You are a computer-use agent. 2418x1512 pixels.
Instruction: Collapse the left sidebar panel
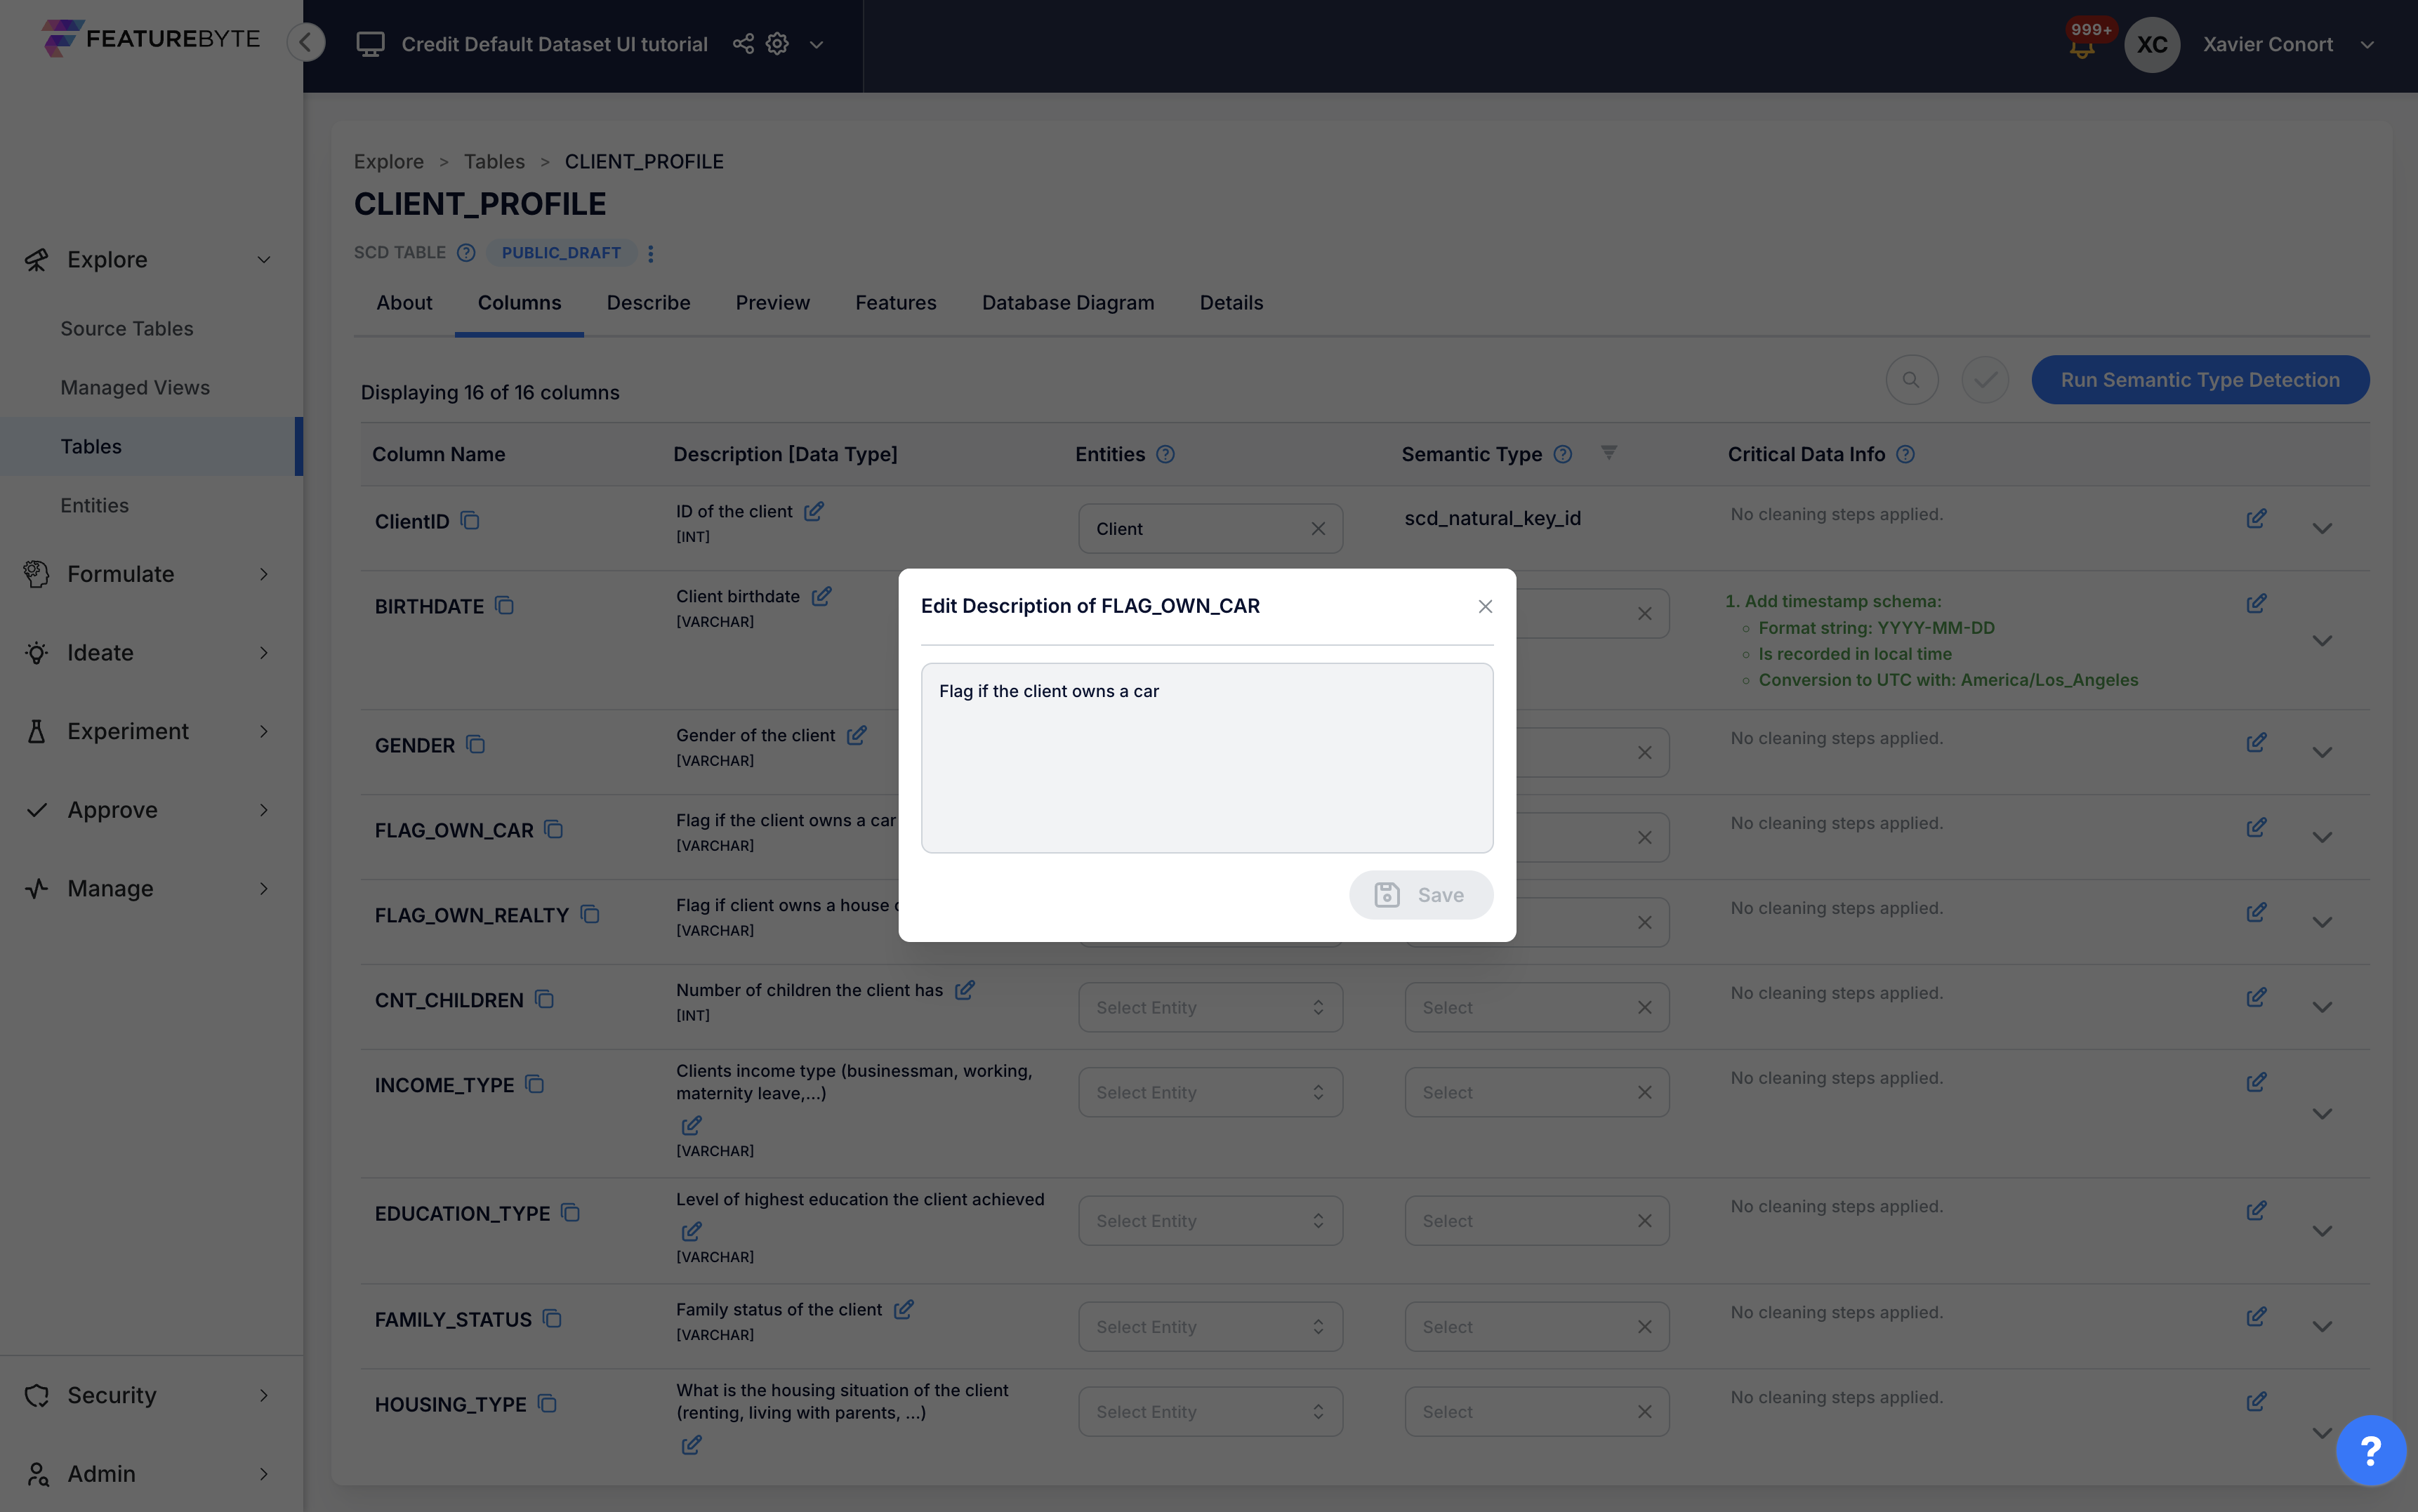click(x=306, y=42)
